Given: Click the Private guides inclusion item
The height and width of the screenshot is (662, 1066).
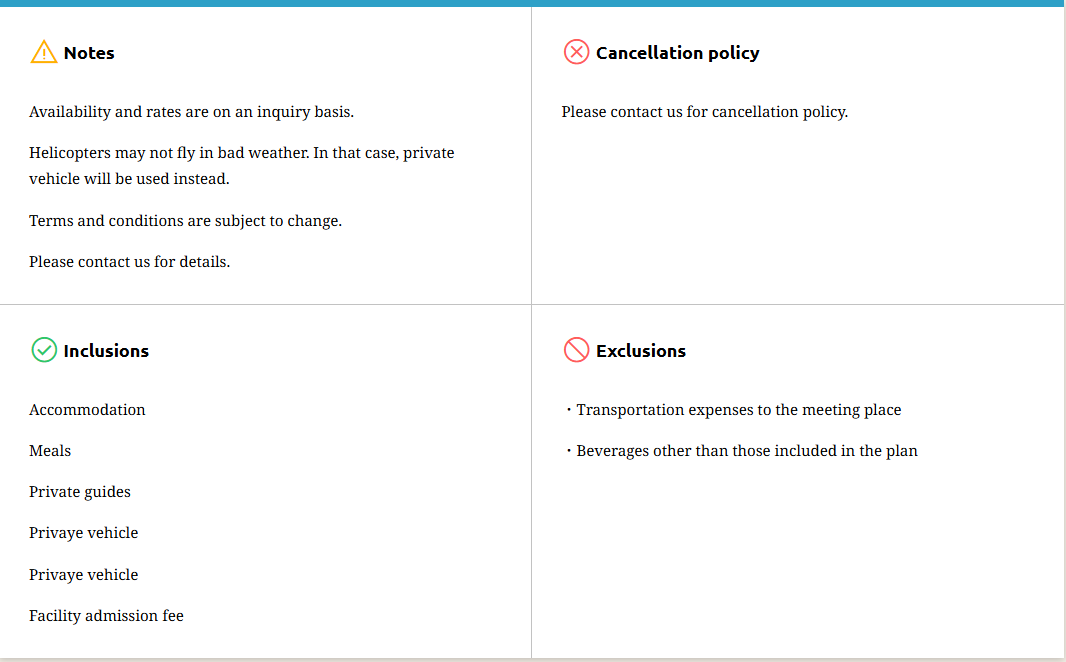Looking at the screenshot, I should 80,492.
